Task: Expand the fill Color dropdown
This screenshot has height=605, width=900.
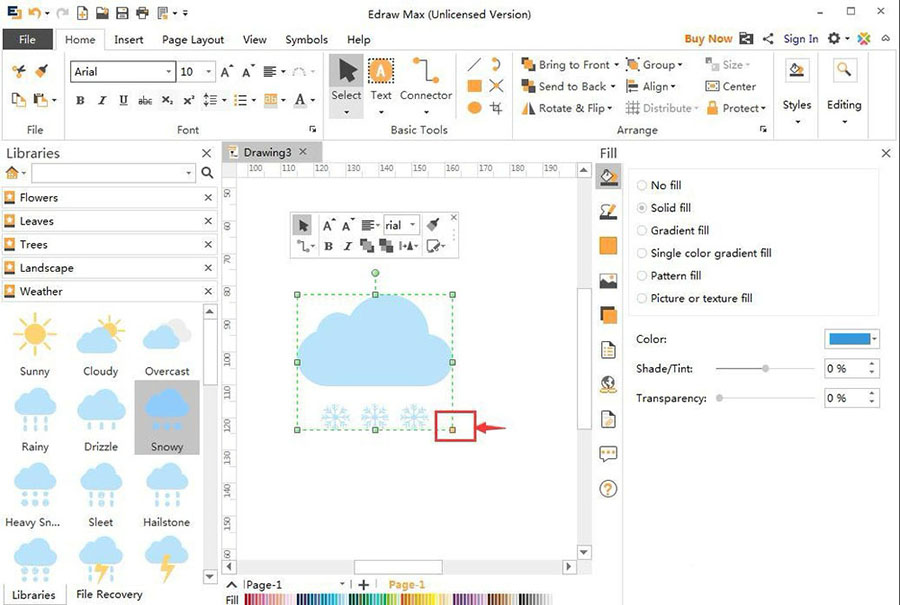Action: coord(875,339)
